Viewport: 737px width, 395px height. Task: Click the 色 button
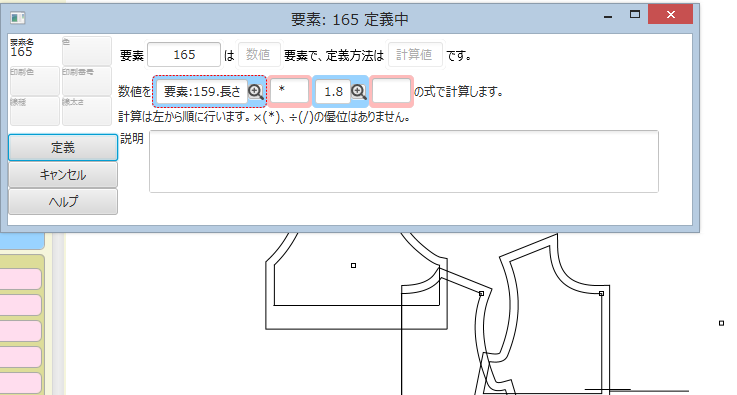87,51
